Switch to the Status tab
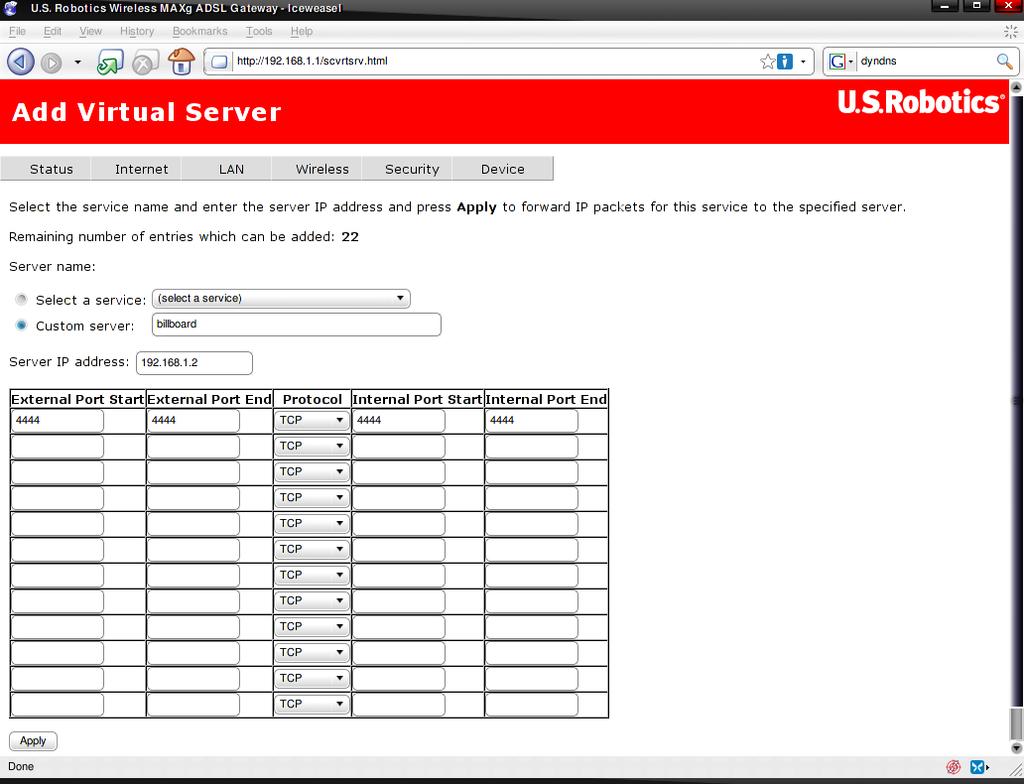This screenshot has width=1024, height=784. tap(46, 169)
